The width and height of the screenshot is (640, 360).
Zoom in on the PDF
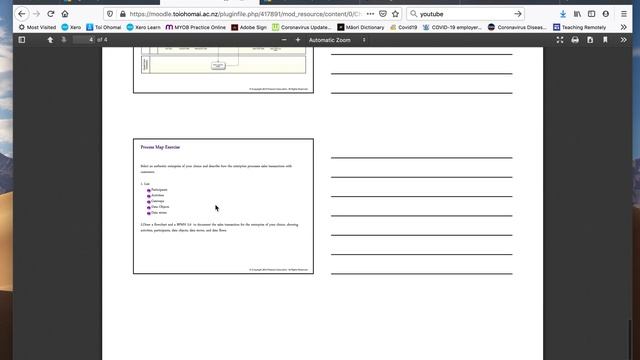(x=298, y=40)
